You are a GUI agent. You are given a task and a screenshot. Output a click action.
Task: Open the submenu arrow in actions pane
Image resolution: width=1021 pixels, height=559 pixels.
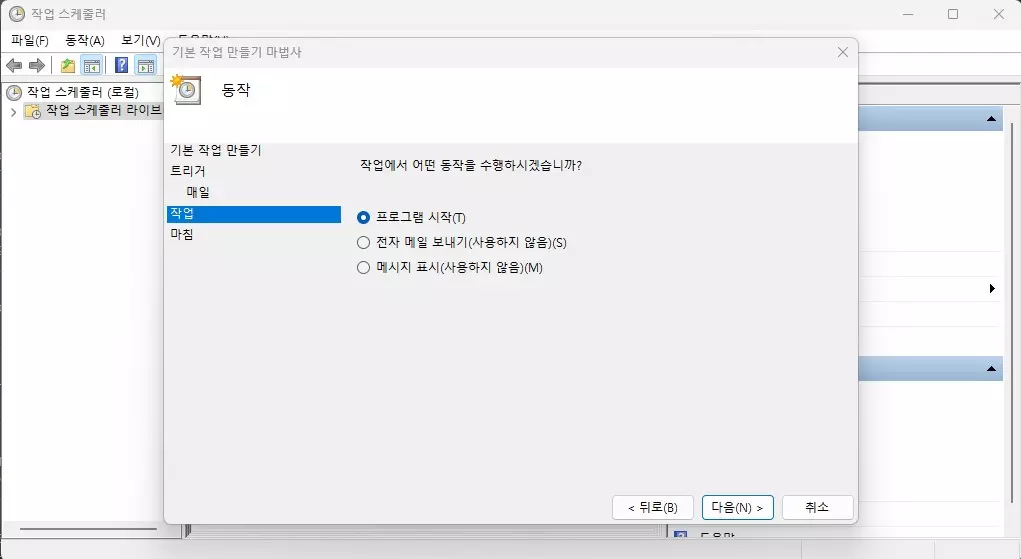point(992,289)
